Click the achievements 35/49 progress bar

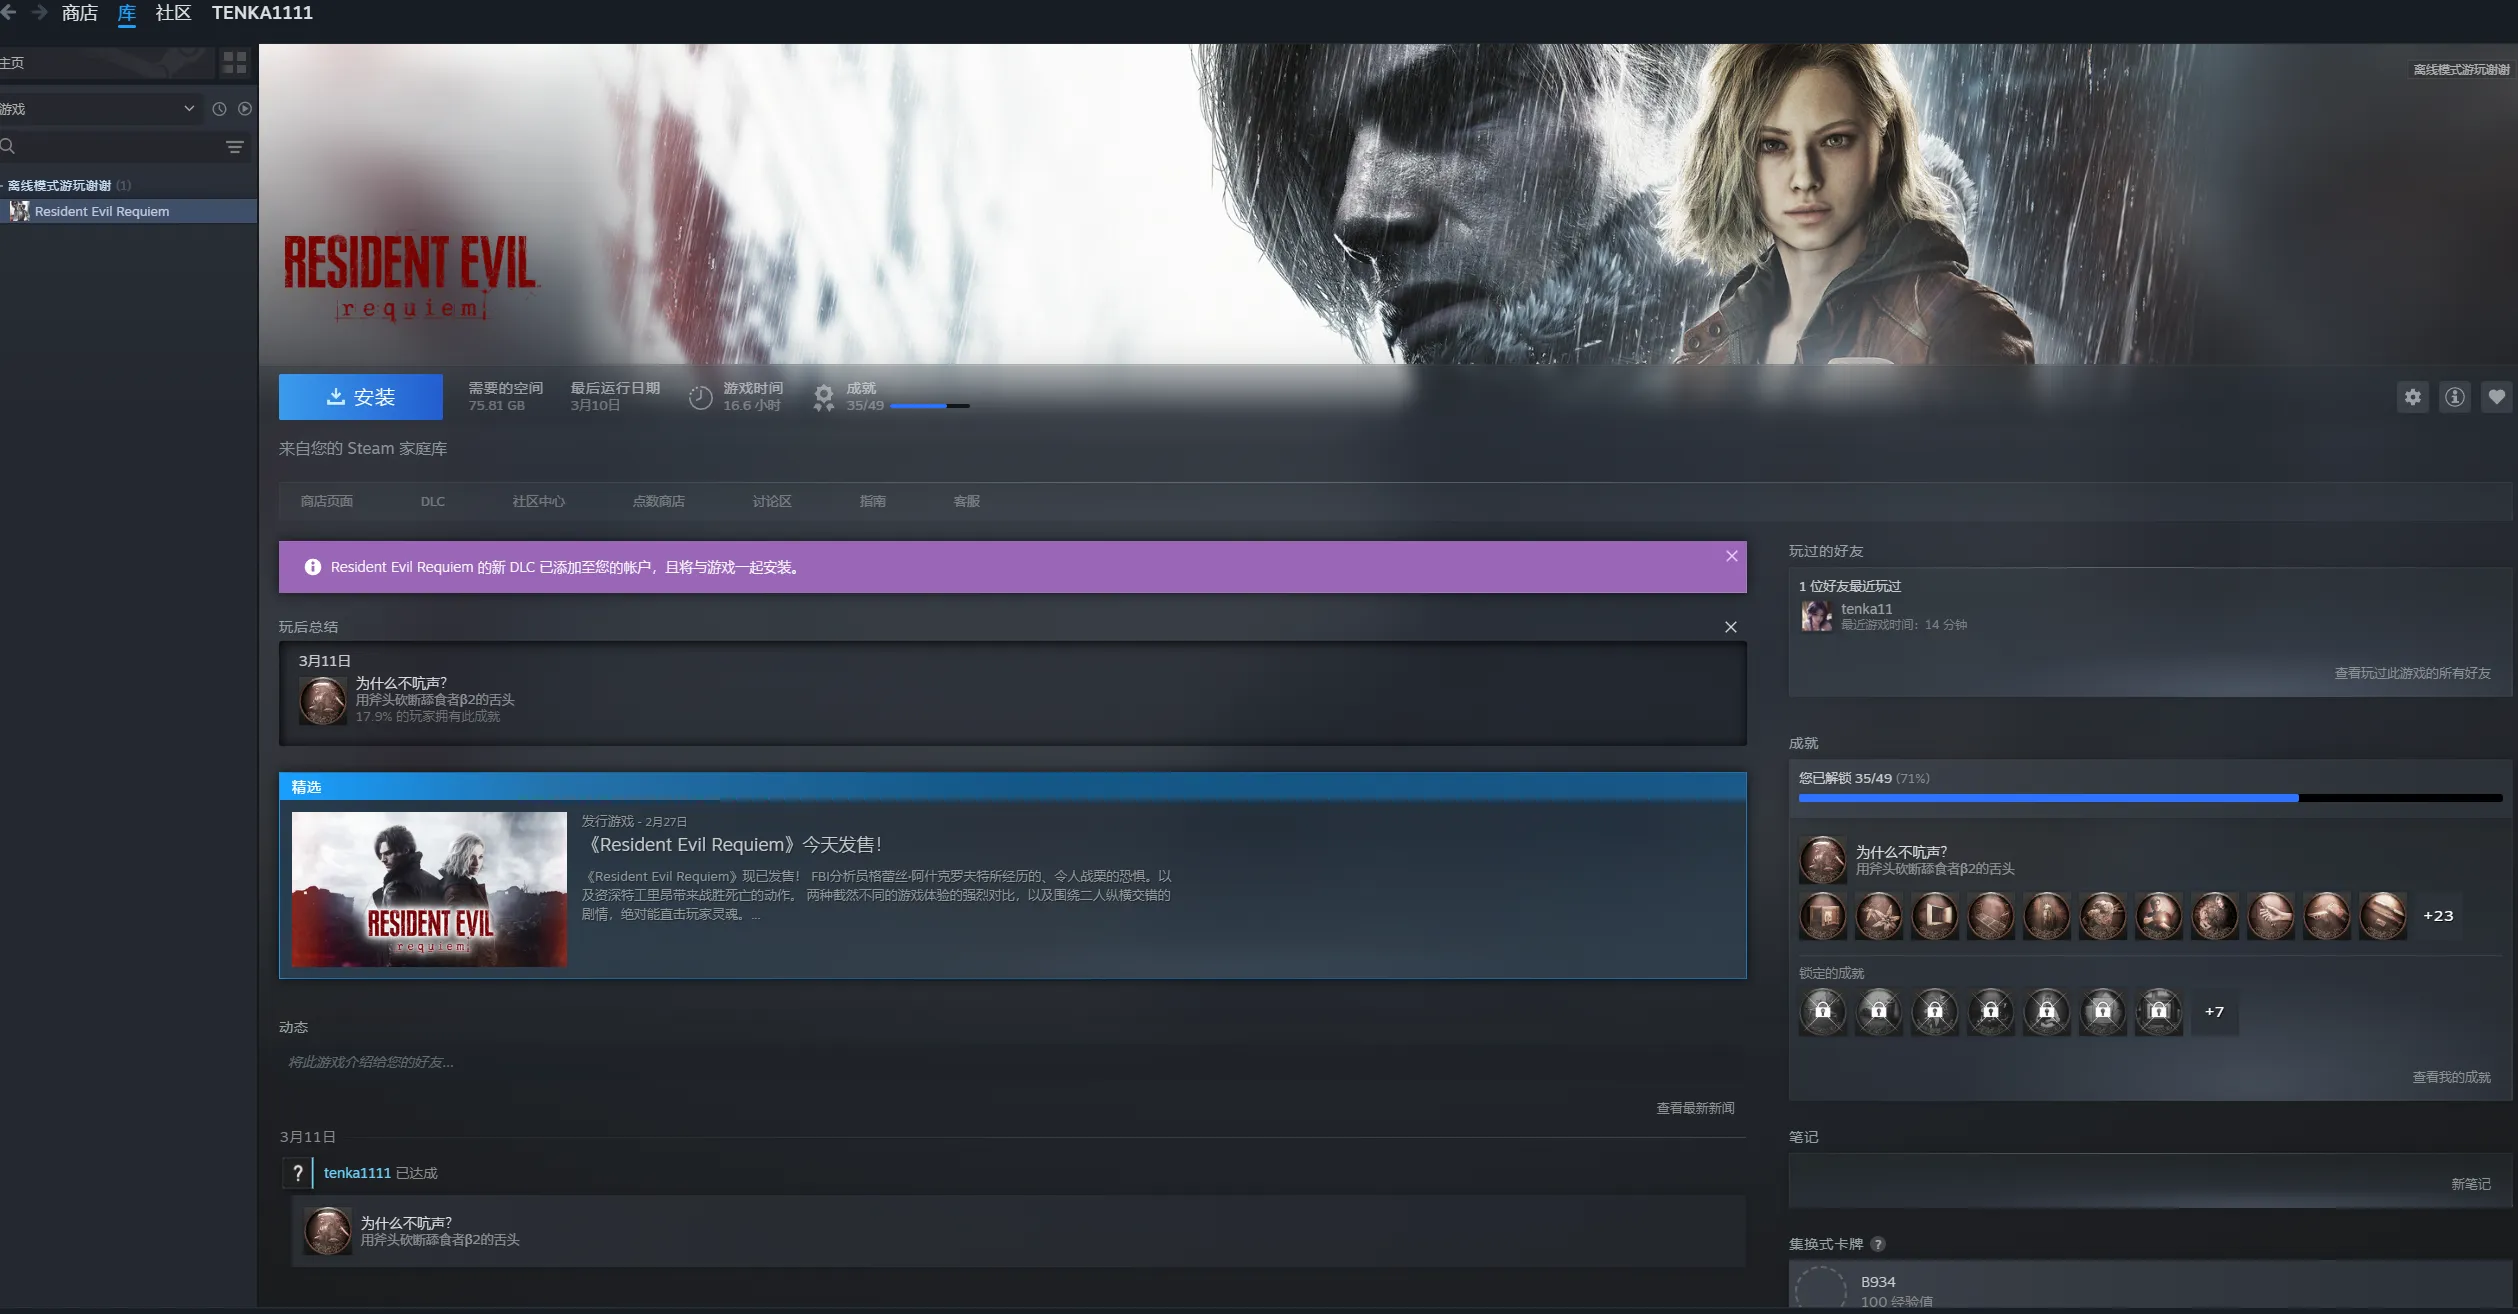(x=929, y=406)
